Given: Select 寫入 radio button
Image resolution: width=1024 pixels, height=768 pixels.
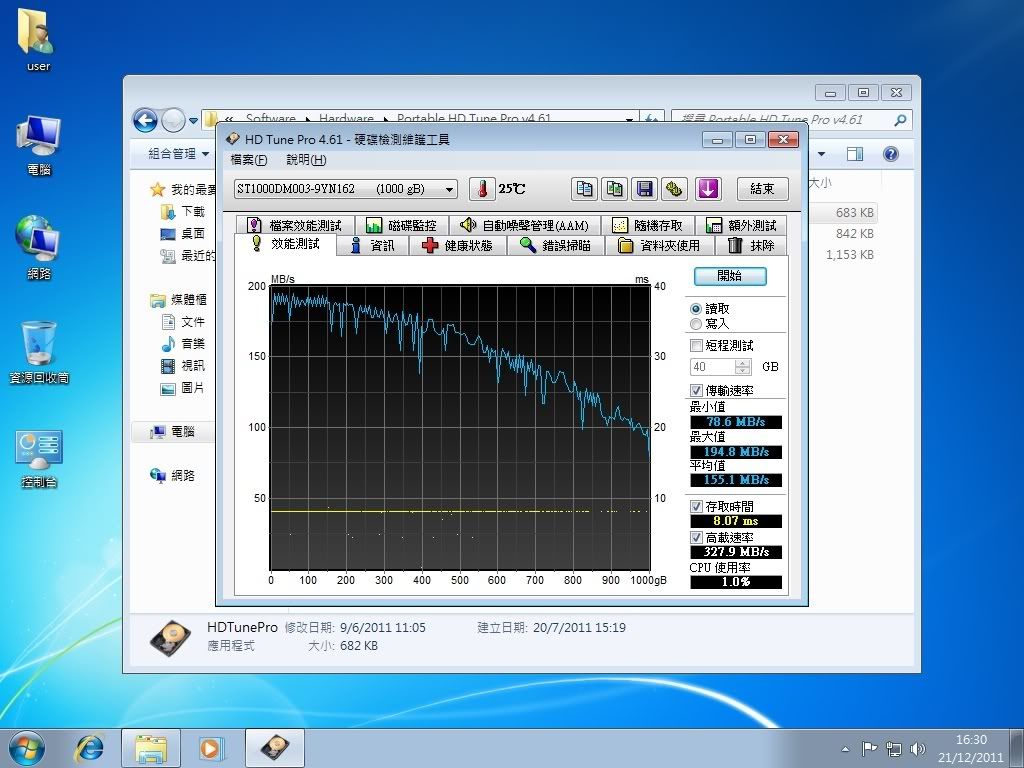Looking at the screenshot, I should [696, 324].
